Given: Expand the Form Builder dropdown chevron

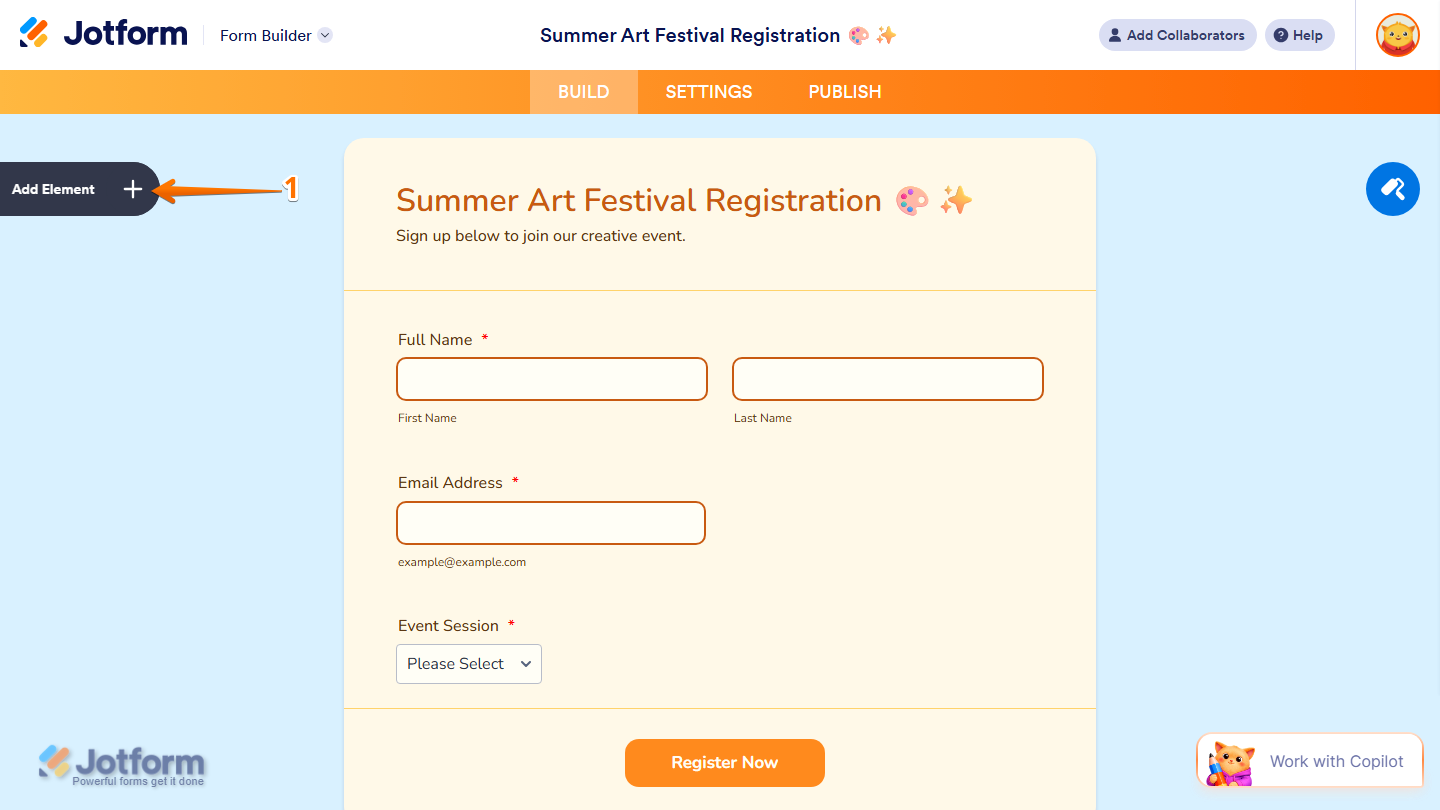Looking at the screenshot, I should pos(324,35).
